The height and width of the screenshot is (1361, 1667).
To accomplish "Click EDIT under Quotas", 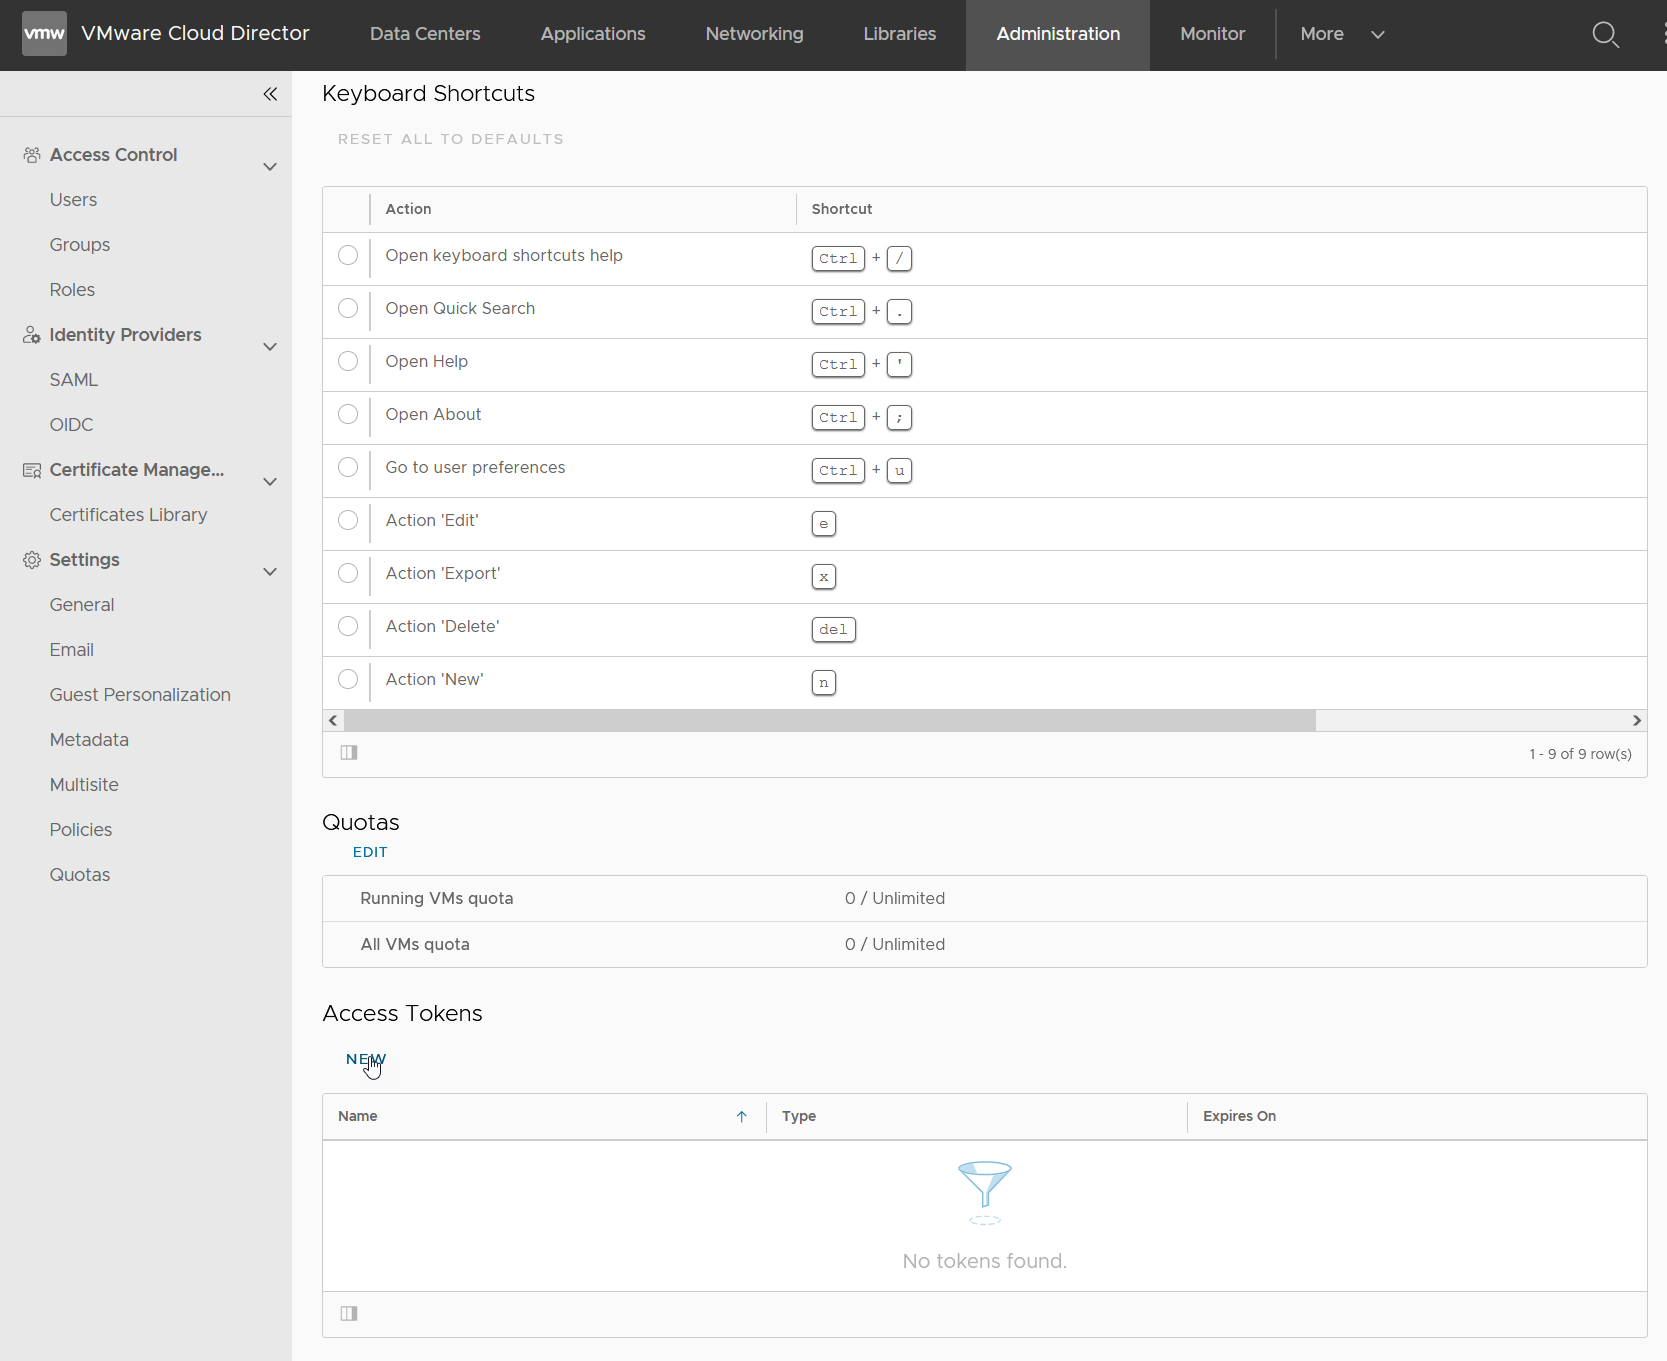I will (370, 852).
